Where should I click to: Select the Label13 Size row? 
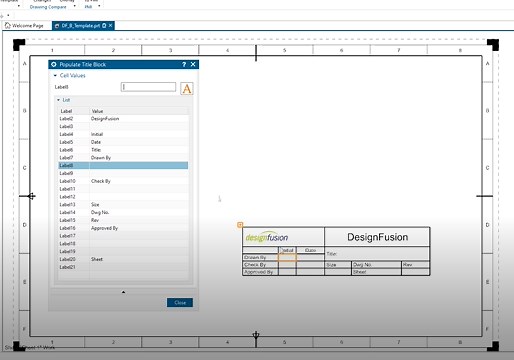point(123,205)
